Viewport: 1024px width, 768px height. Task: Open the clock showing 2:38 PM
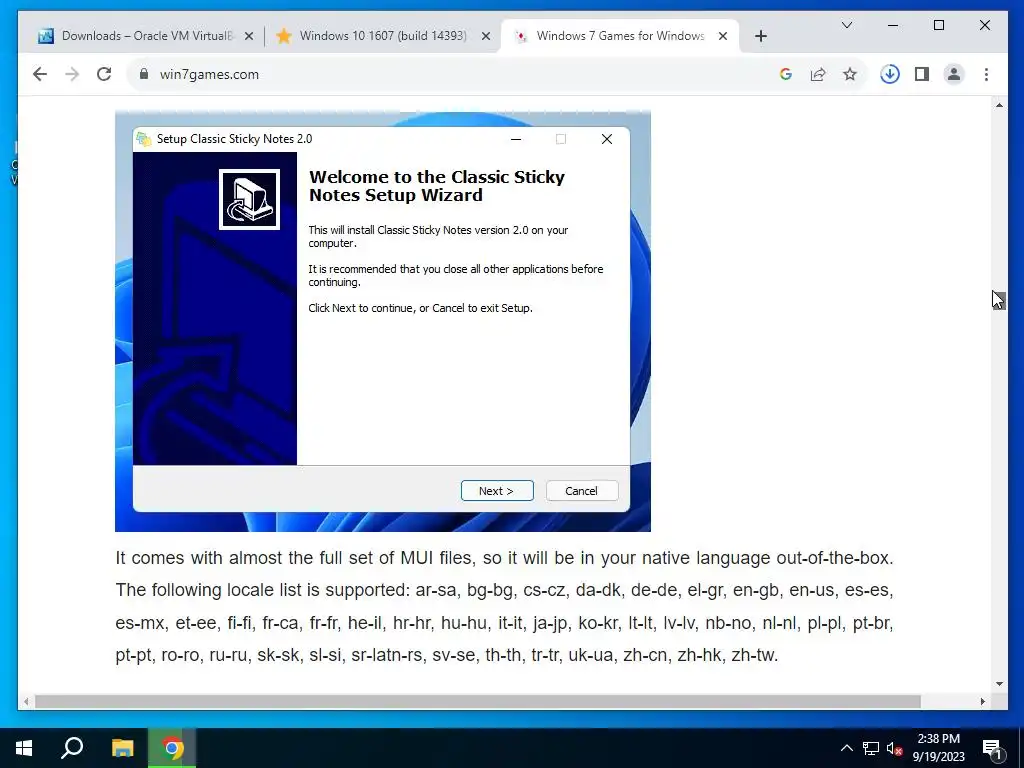tap(938, 748)
